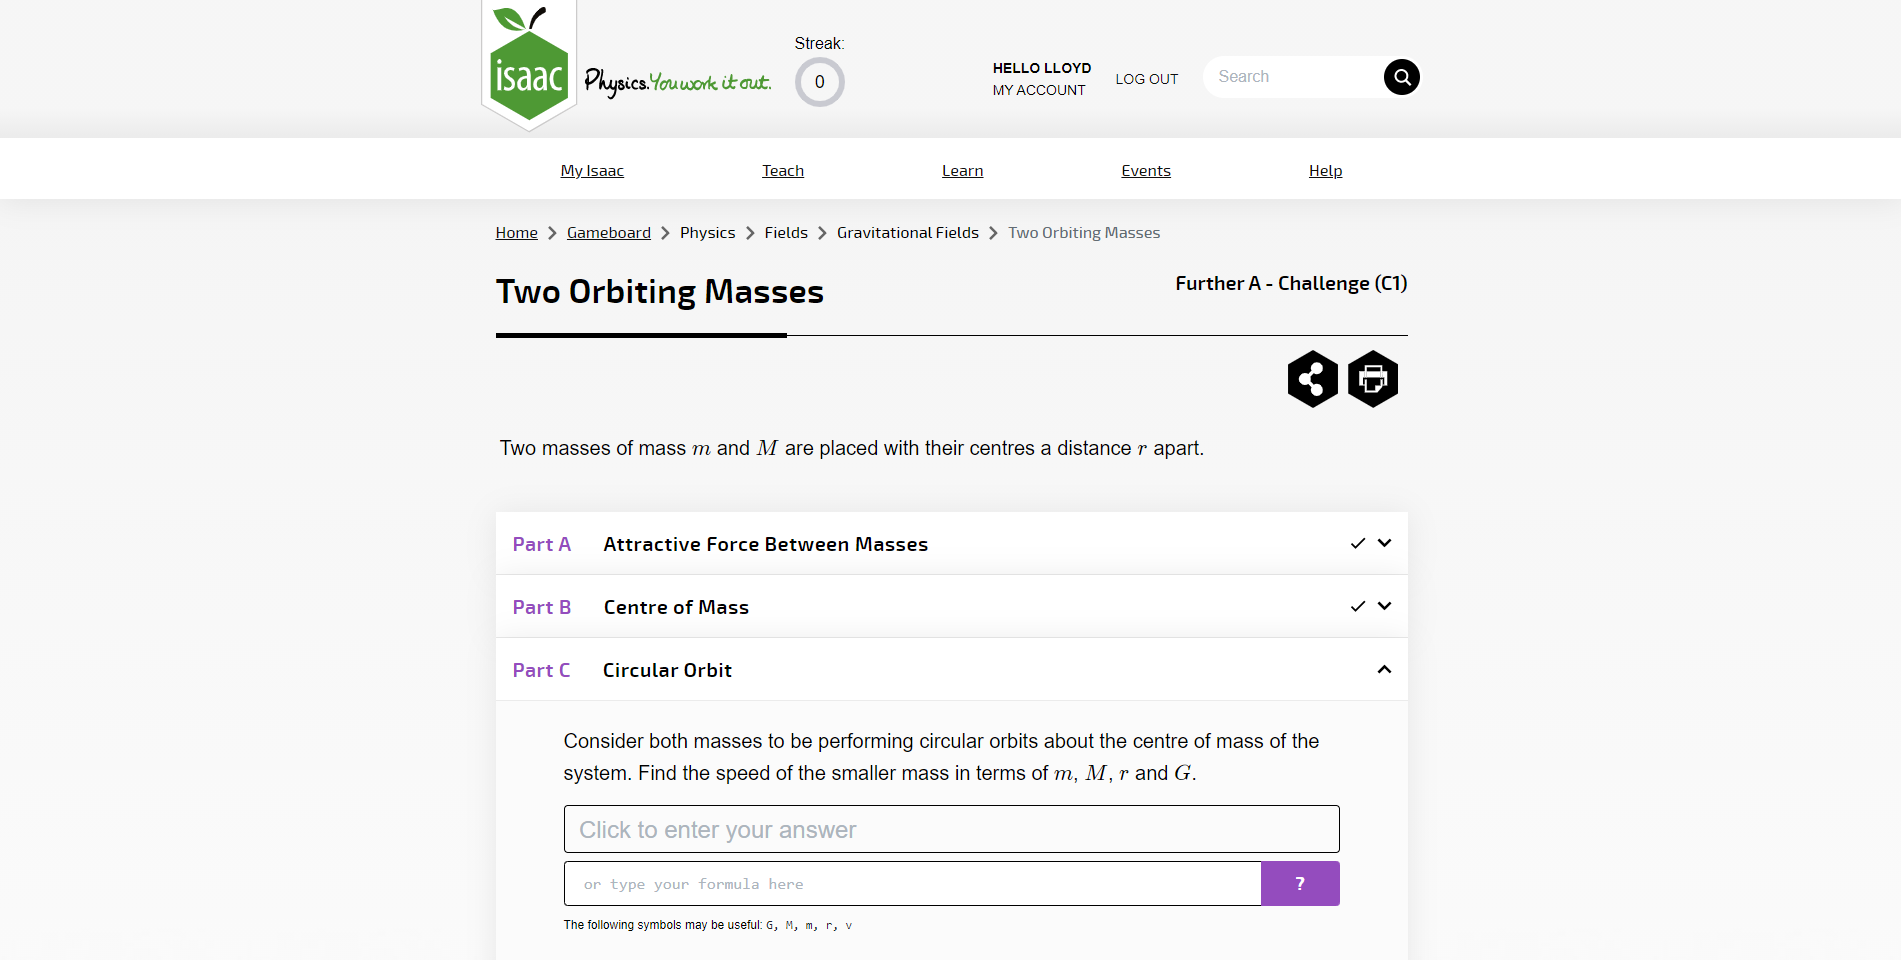The image size is (1901, 960).
Task: Expand Part A chevron arrow
Action: tap(1384, 543)
